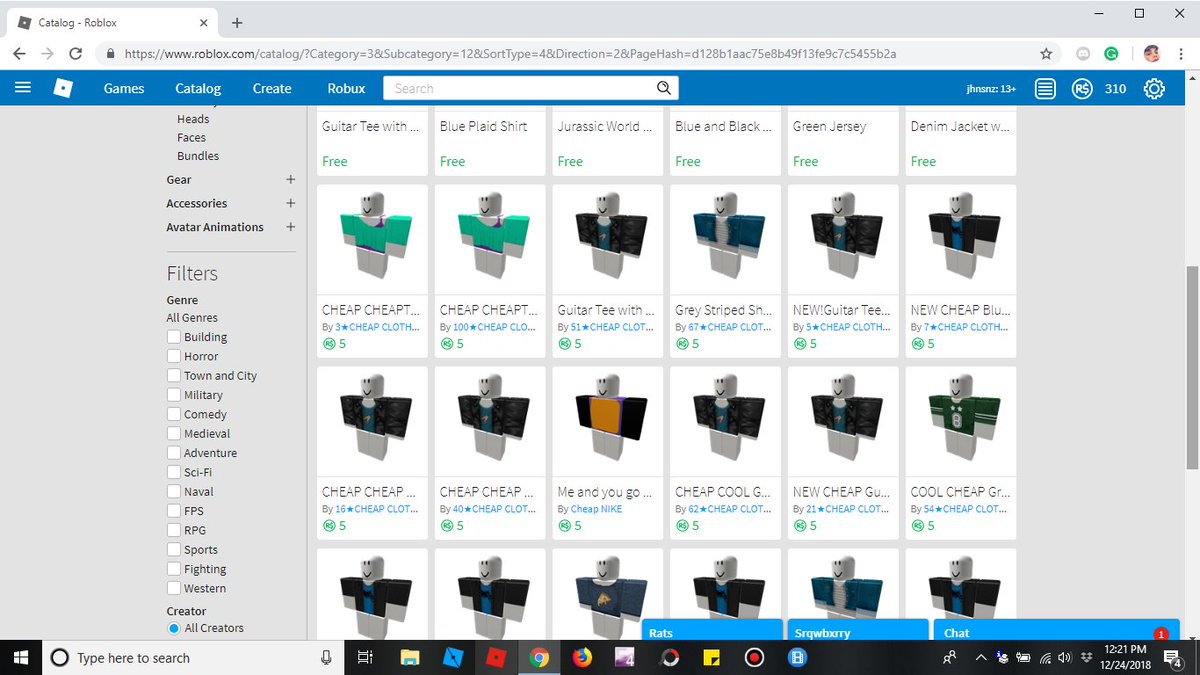Open the Srqwbxrry chat tab
1200x675 pixels.
click(857, 632)
